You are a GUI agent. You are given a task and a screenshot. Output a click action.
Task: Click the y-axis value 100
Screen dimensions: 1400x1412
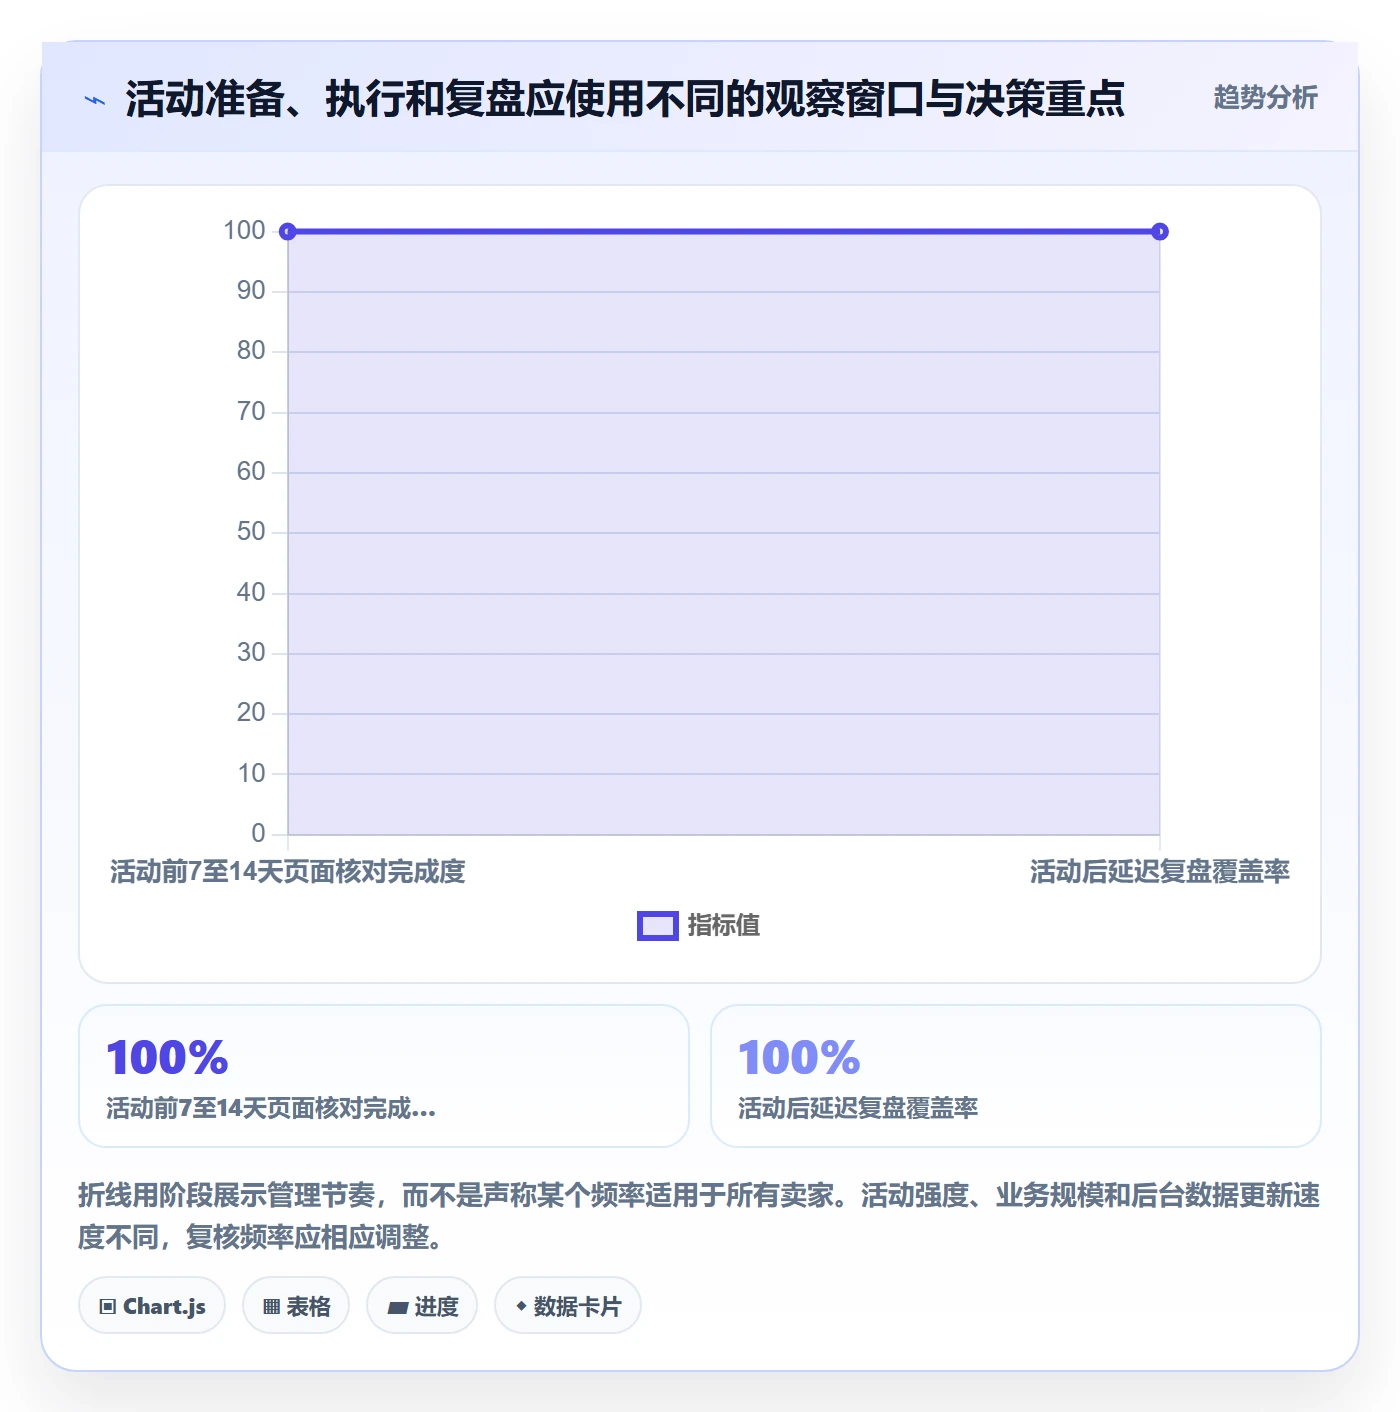[x=244, y=231]
